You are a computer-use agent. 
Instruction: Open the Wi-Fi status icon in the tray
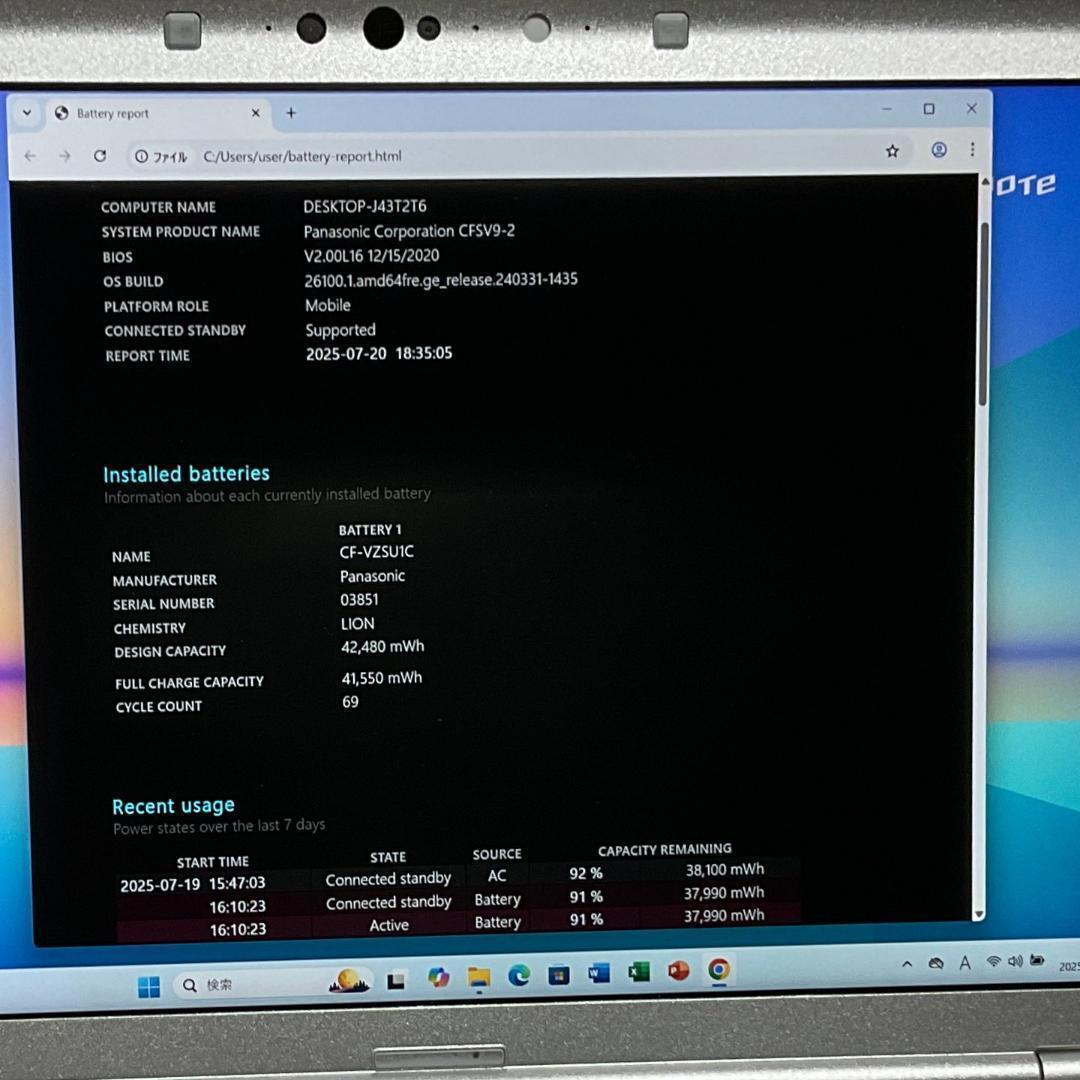(992, 962)
